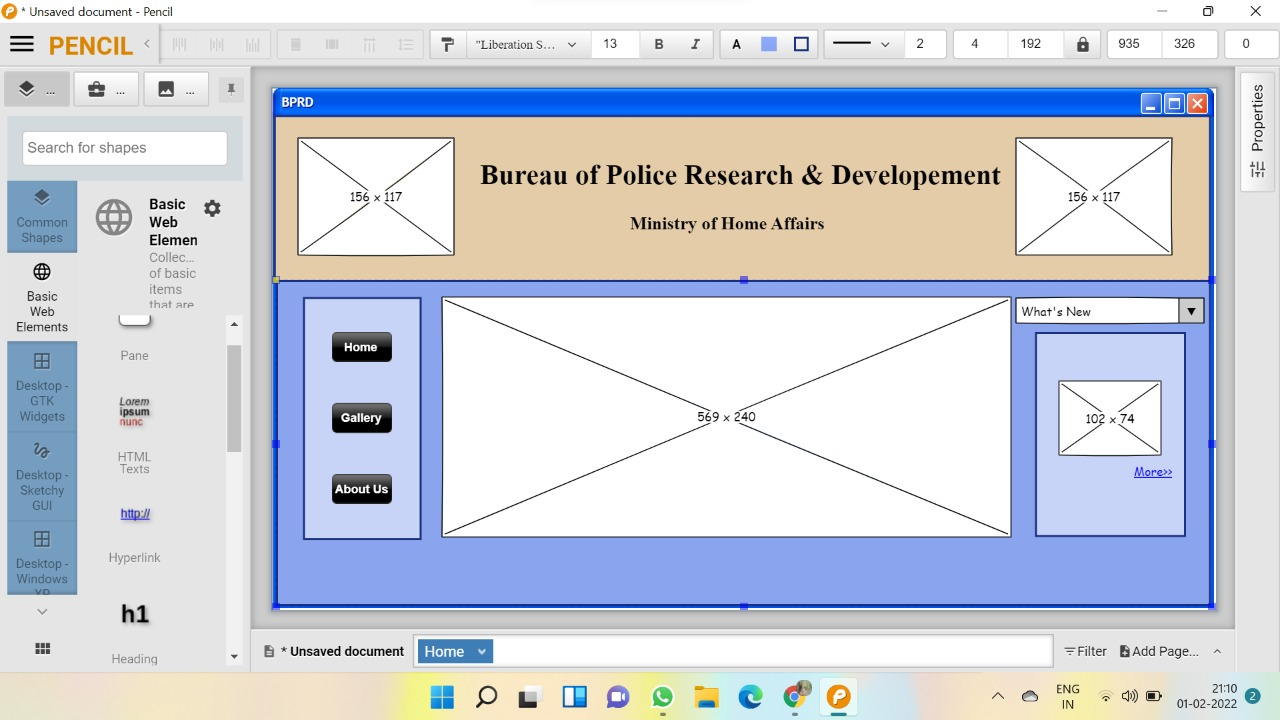Click the stroke width field showing 2
The width and height of the screenshot is (1280, 720).
click(924, 44)
